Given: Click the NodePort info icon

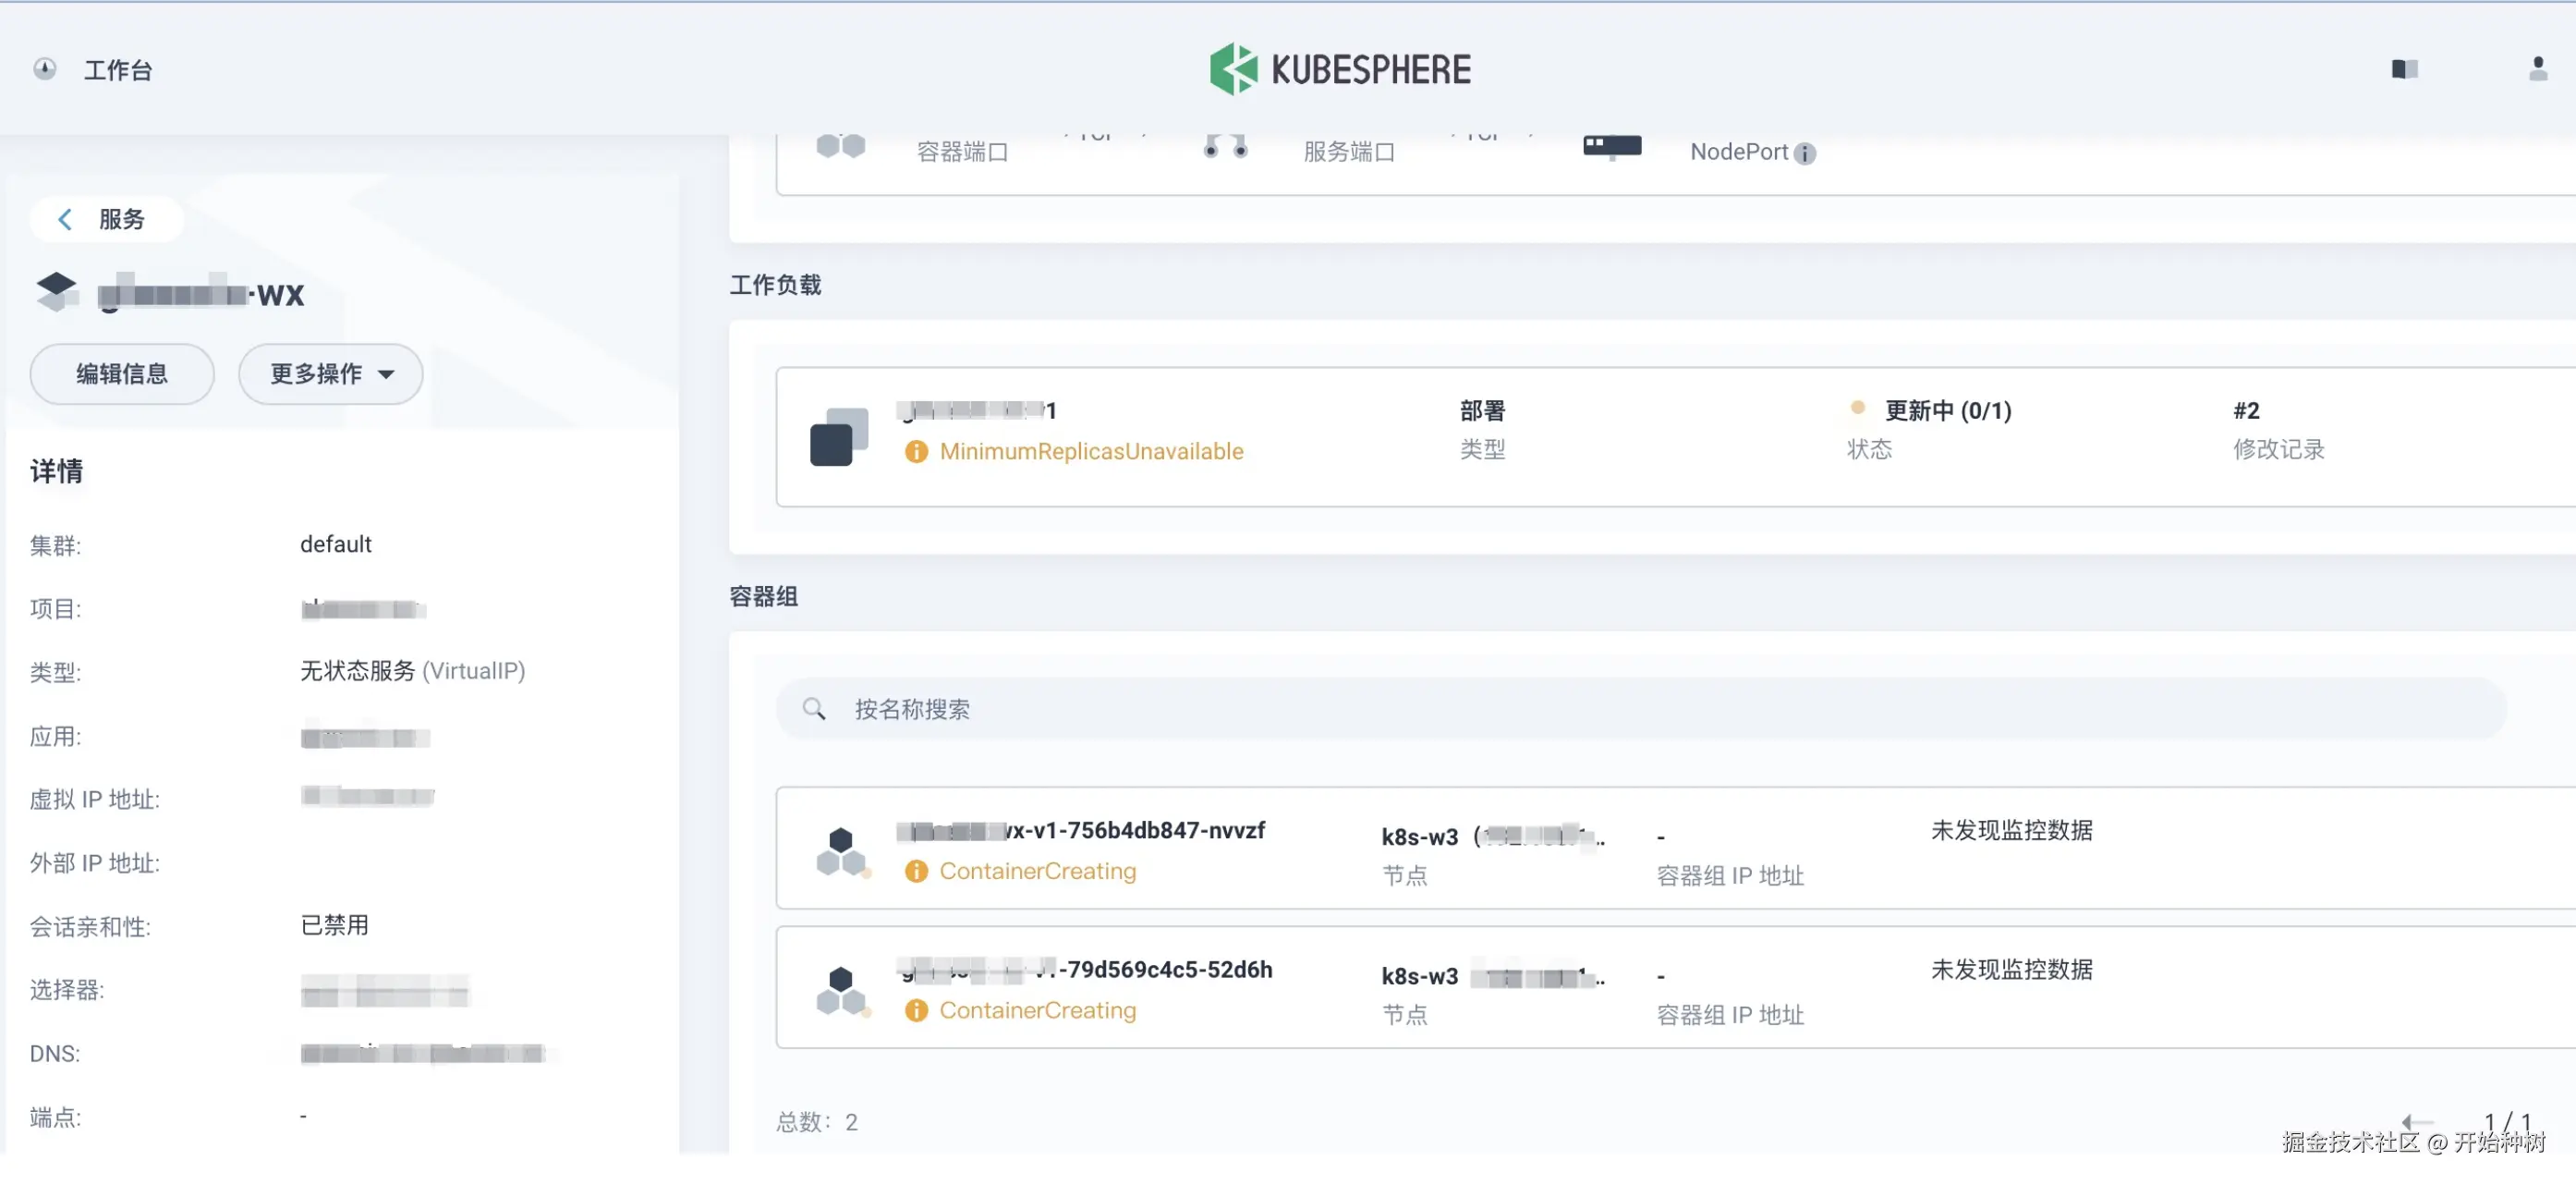Looking at the screenshot, I should [1804, 153].
